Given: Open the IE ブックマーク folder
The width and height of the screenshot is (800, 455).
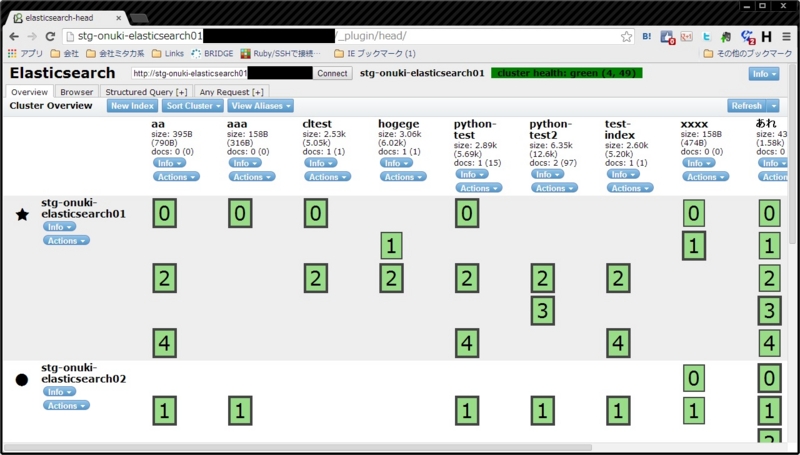Looking at the screenshot, I should coord(375,53).
